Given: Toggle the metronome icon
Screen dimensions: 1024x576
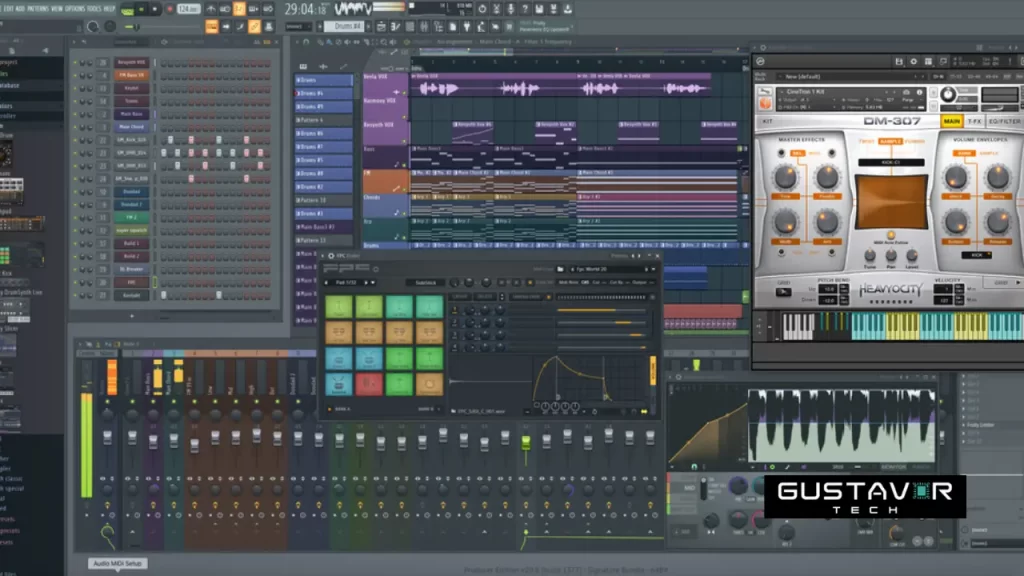Looking at the screenshot, I should click(211, 9).
